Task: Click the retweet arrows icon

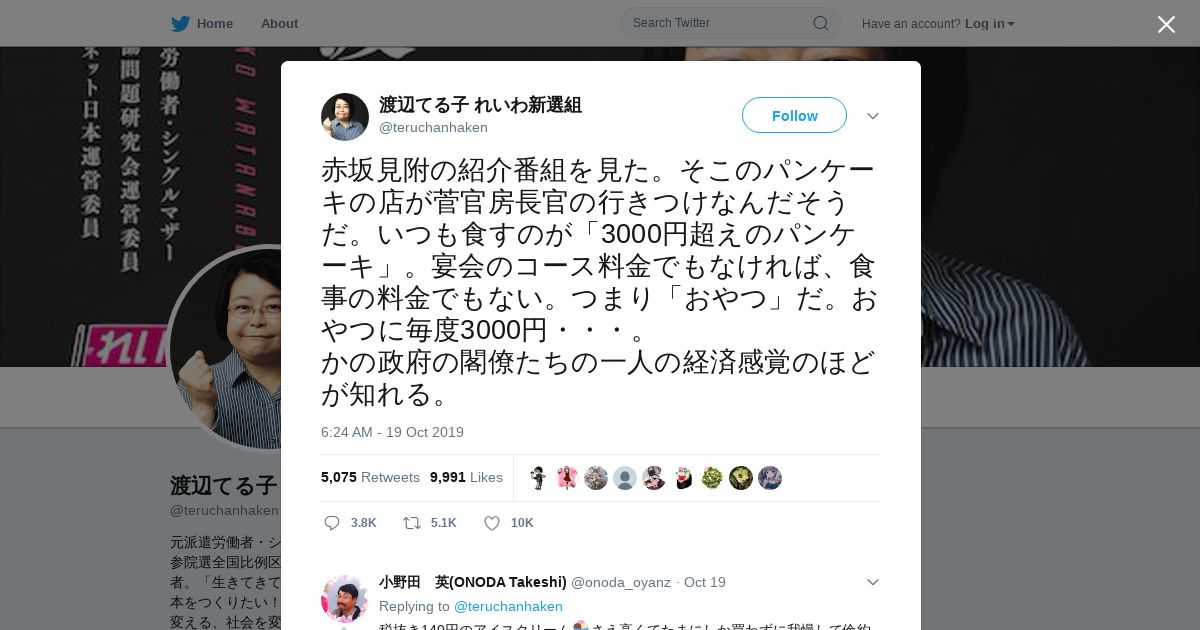Action: coord(411,523)
